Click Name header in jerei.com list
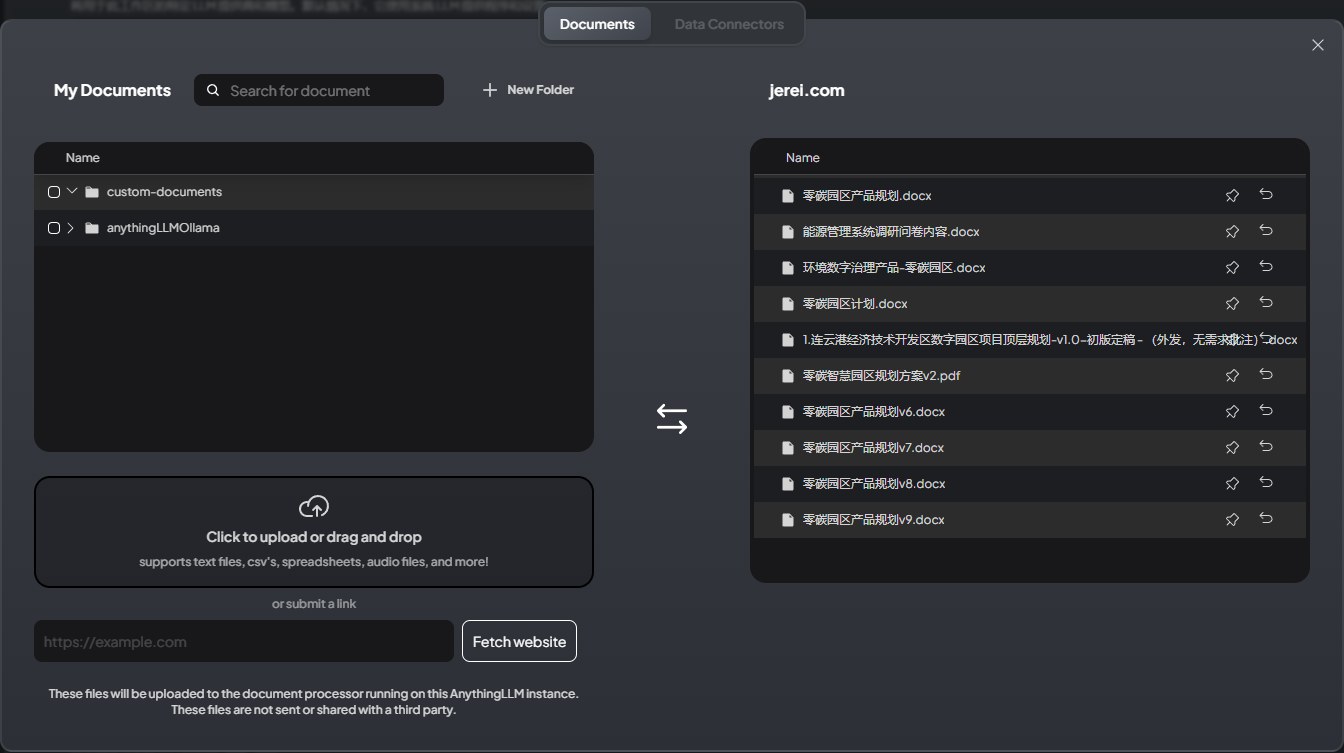 pos(803,158)
